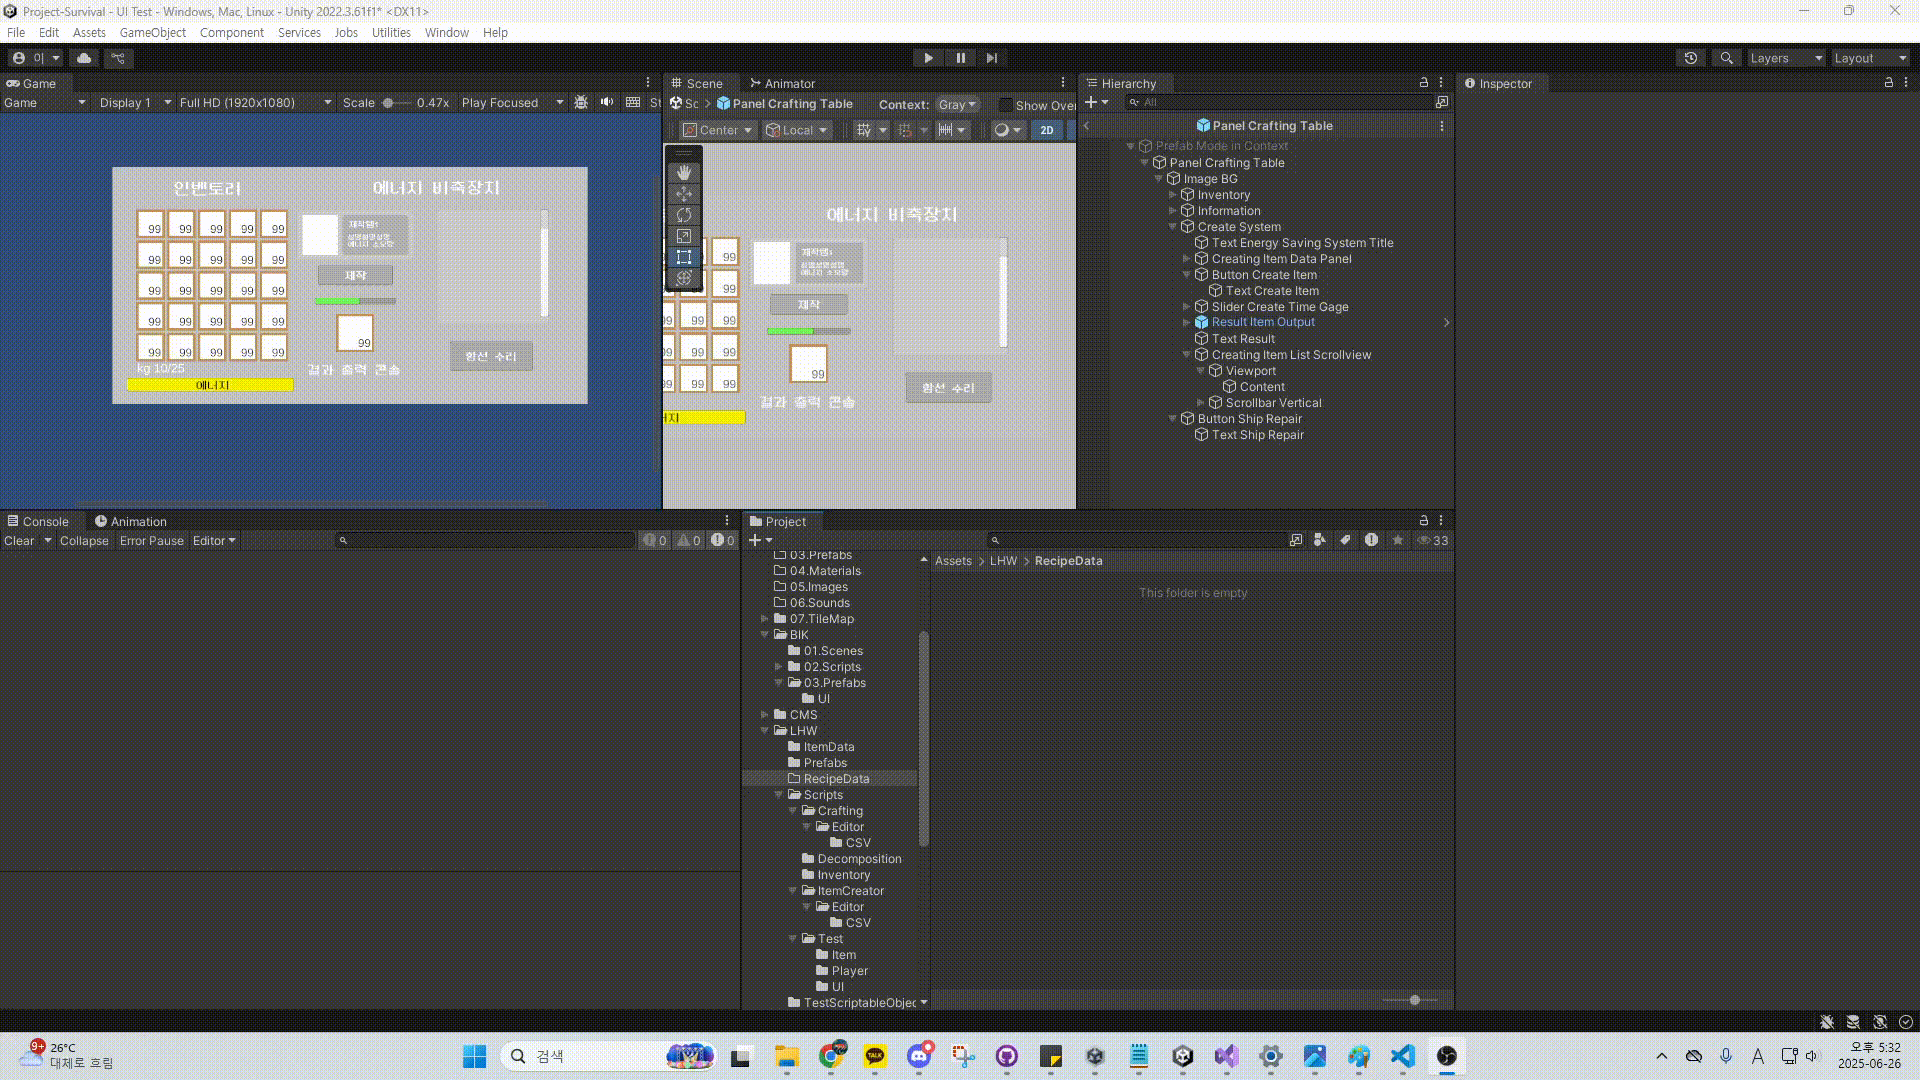Click the Step frame button
Viewport: 1920px width, 1080px height.
tap(991, 58)
